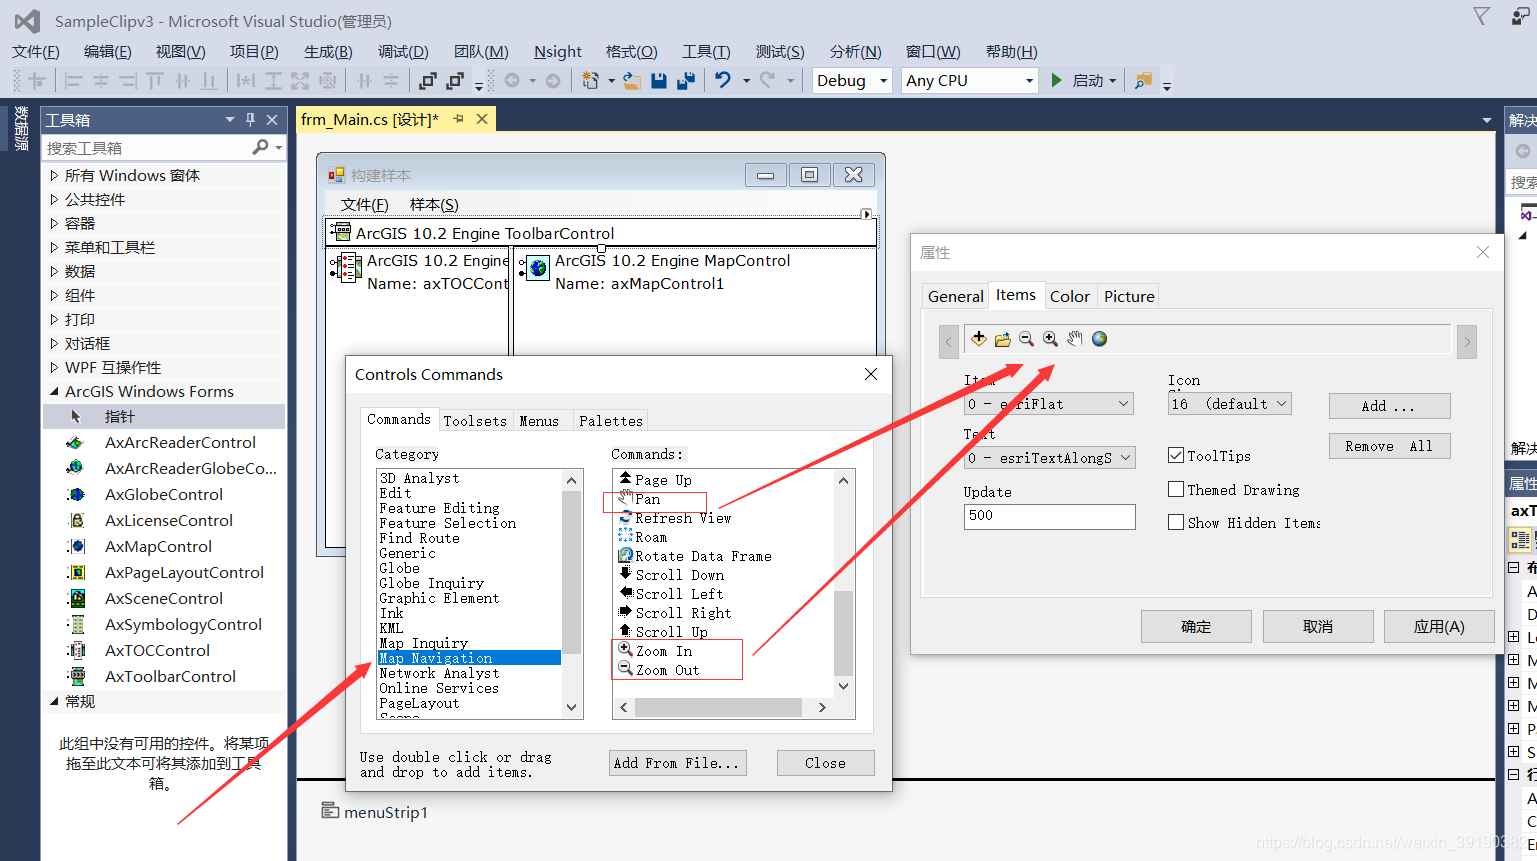This screenshot has width=1537, height=861.
Task: Uncheck the ToolTips checkbox
Action: pos(1176,455)
